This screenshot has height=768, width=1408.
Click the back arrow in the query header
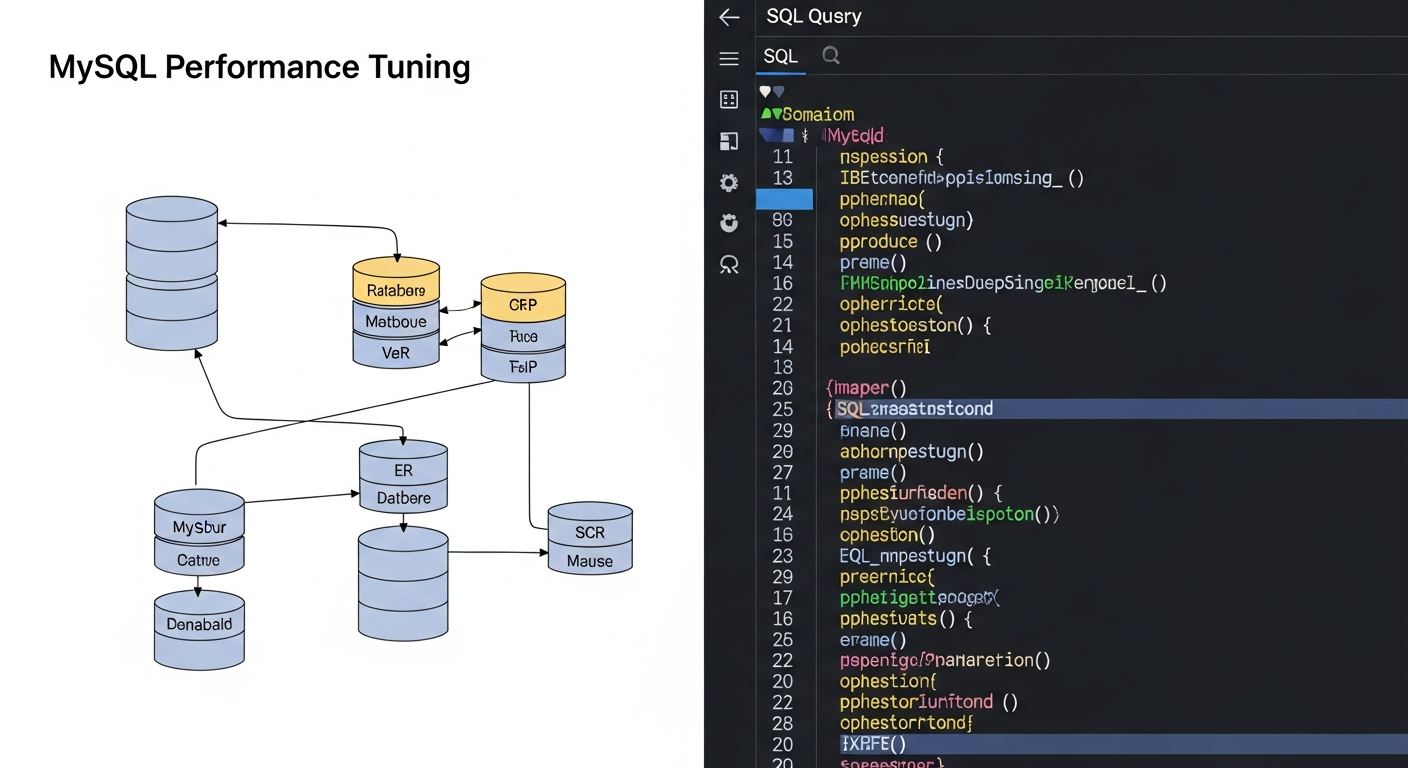click(x=729, y=17)
